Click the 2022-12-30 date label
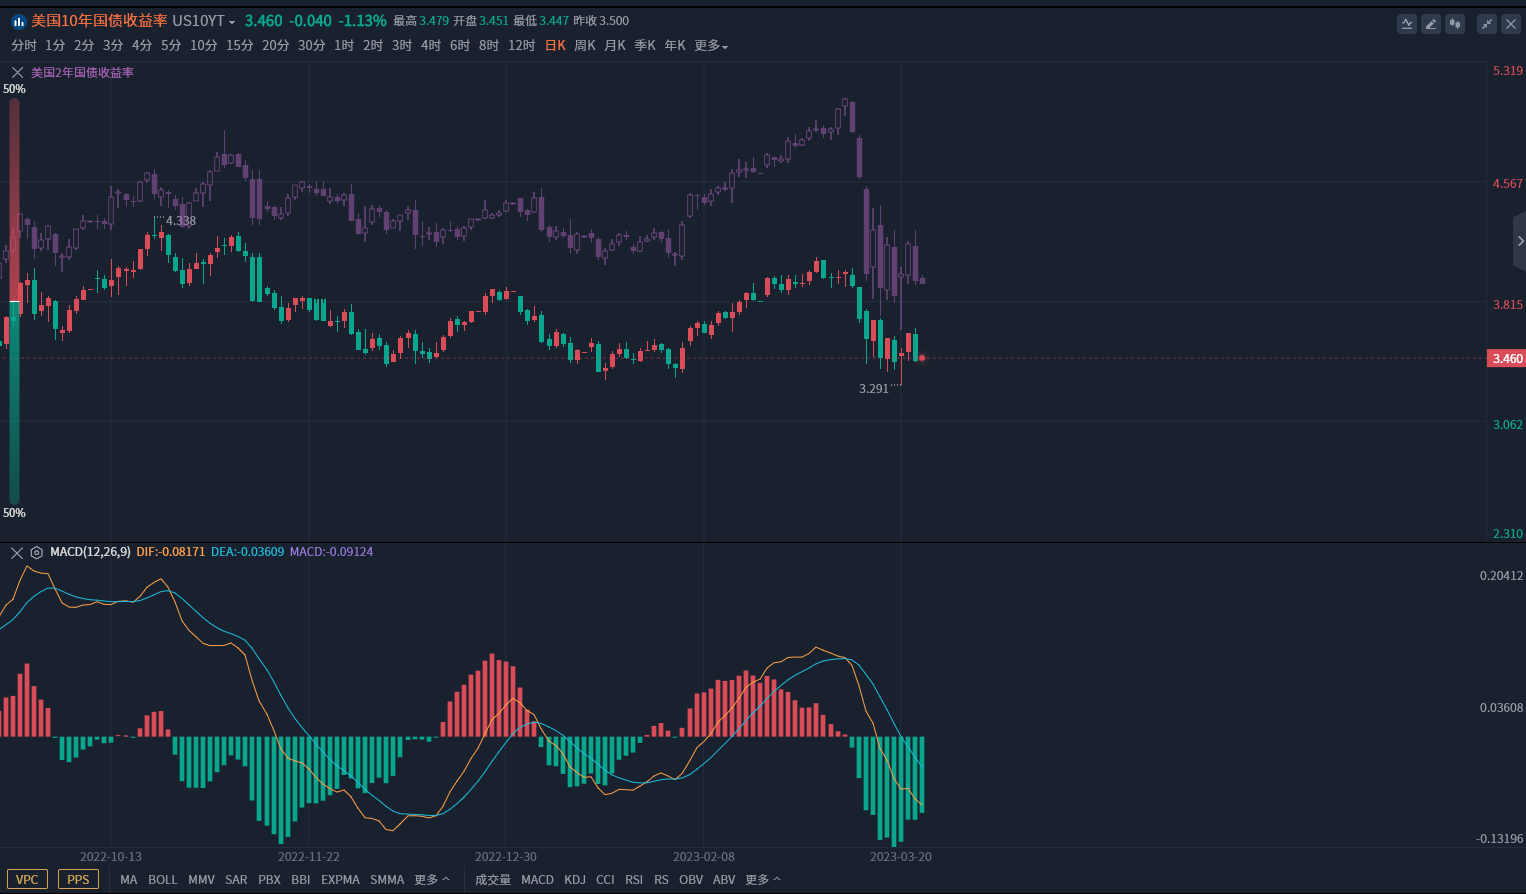Screen dimensions: 1526x894 506,857
